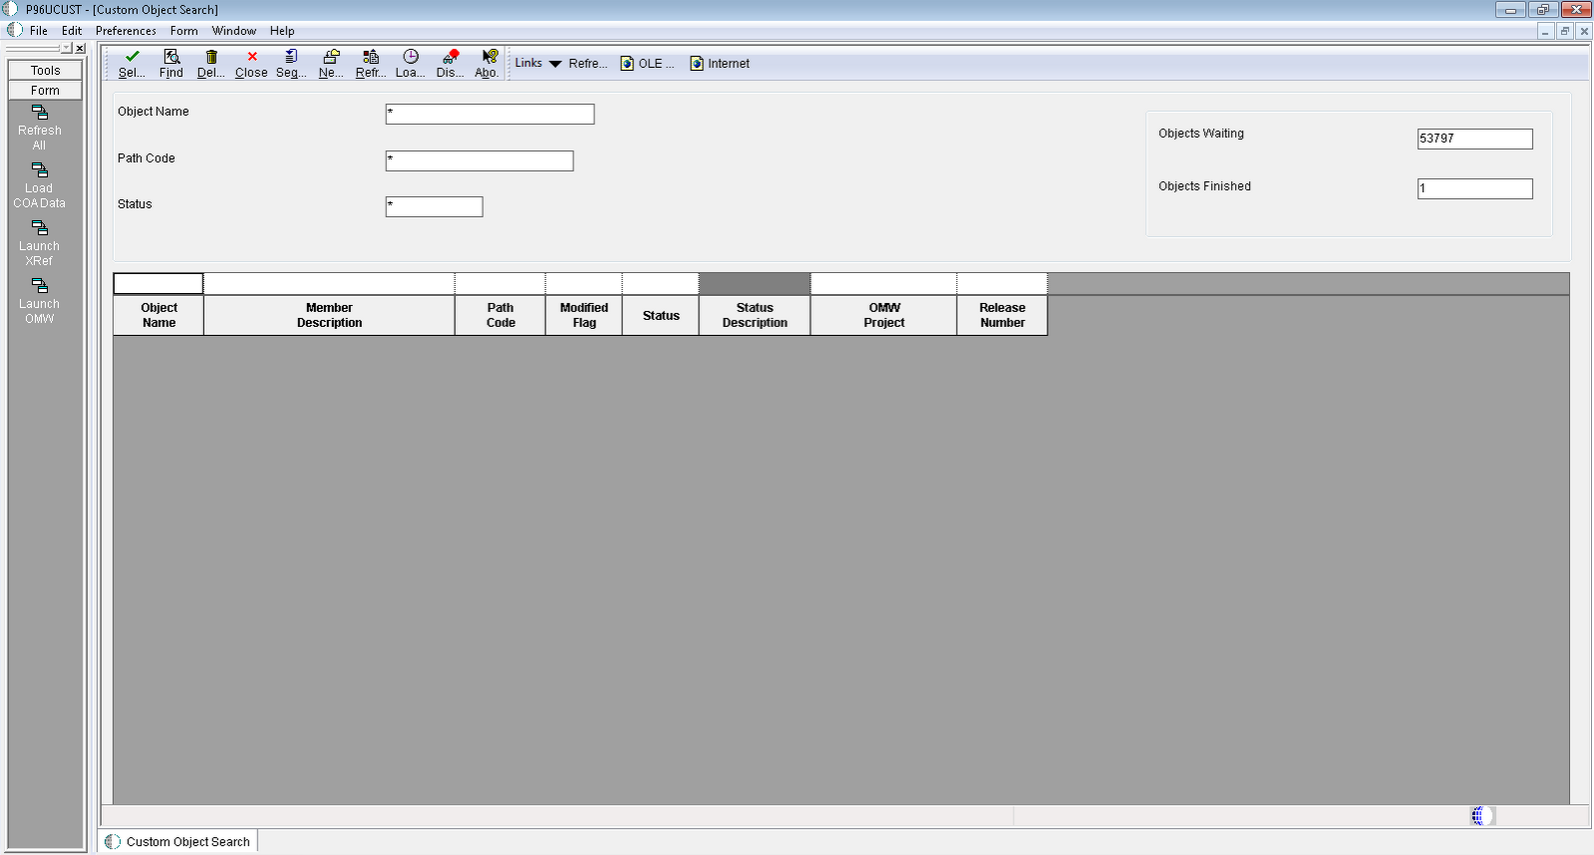Open the Internet link icon

pyautogui.click(x=697, y=64)
